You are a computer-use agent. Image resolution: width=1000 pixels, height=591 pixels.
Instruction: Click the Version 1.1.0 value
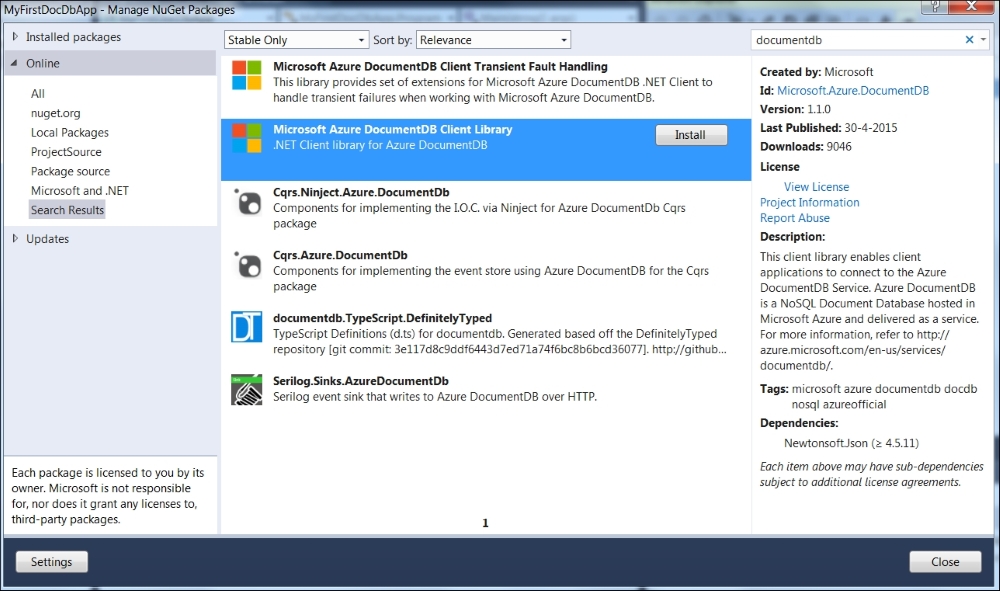[819, 109]
